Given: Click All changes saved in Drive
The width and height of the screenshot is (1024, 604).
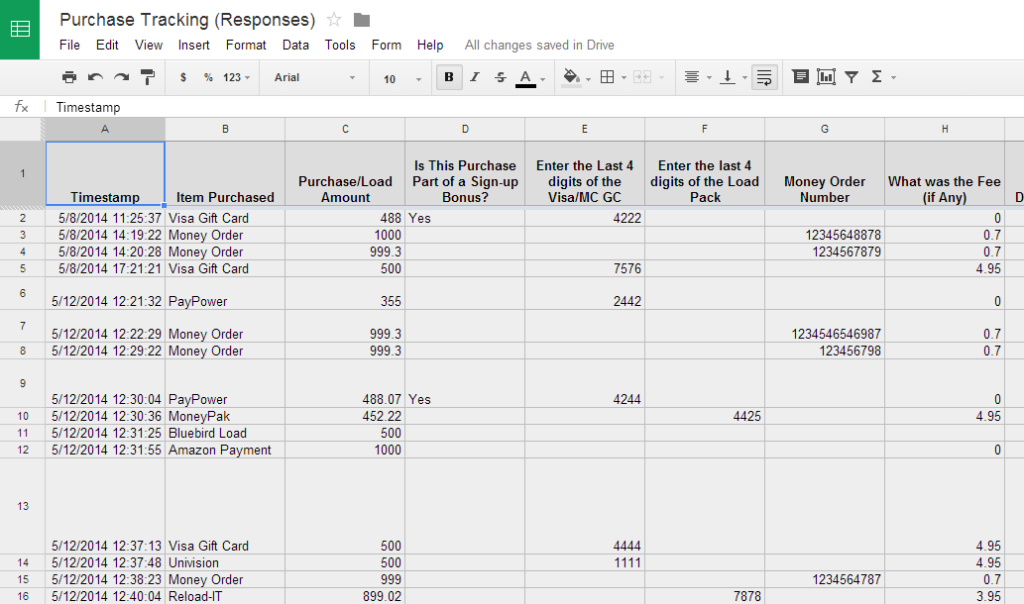Looking at the screenshot, I should 539,45.
